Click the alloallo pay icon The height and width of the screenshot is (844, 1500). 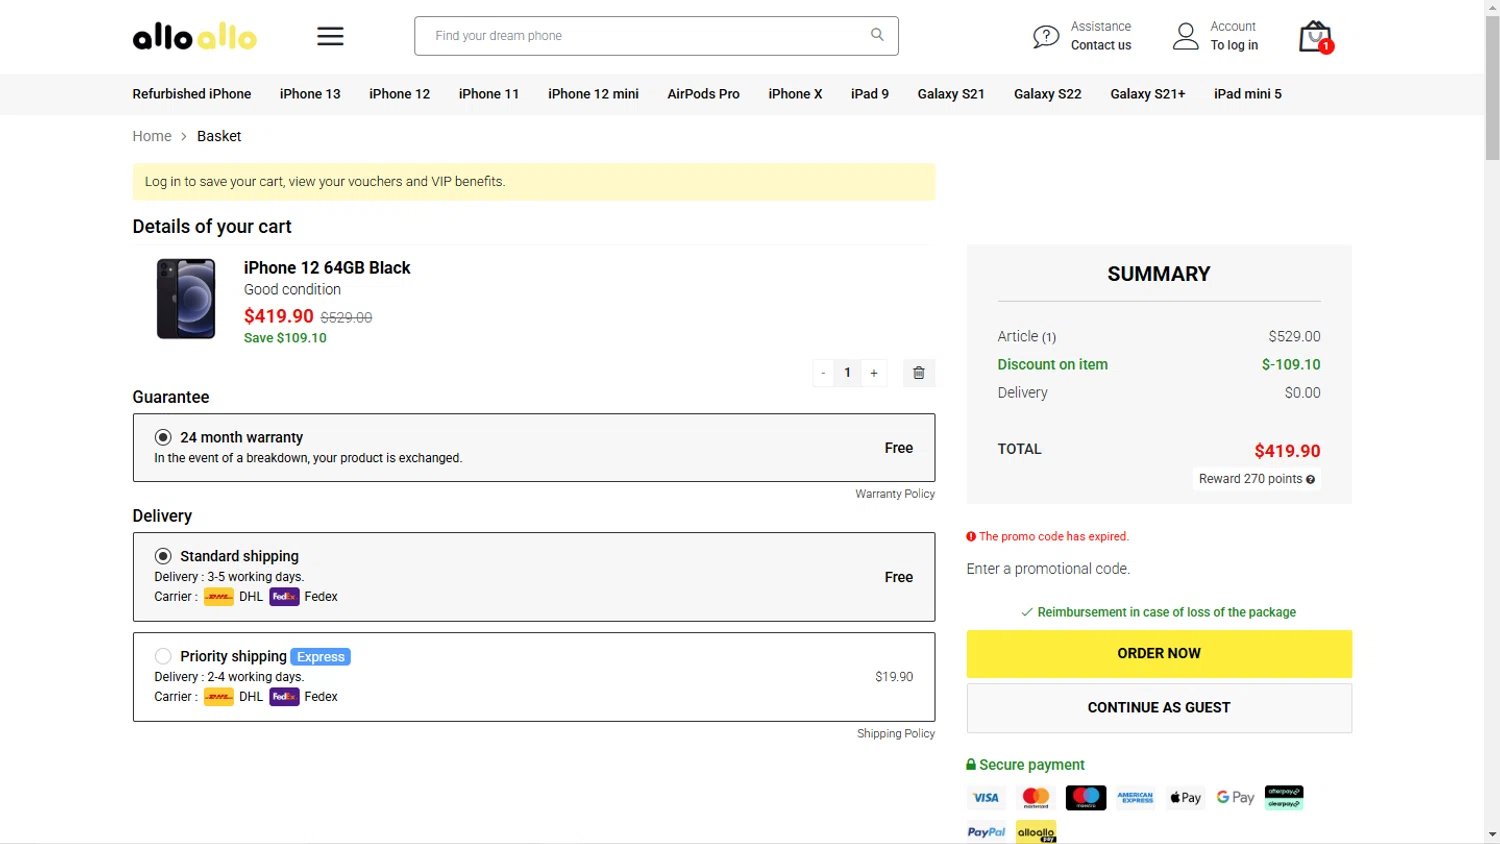1036,832
